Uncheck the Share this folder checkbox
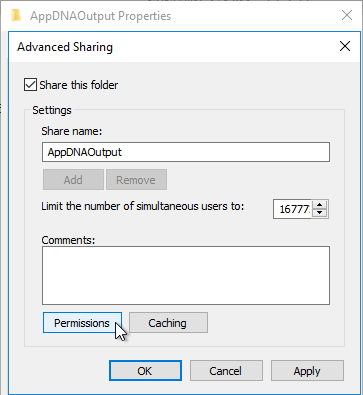The image size is (363, 395). [x=30, y=85]
